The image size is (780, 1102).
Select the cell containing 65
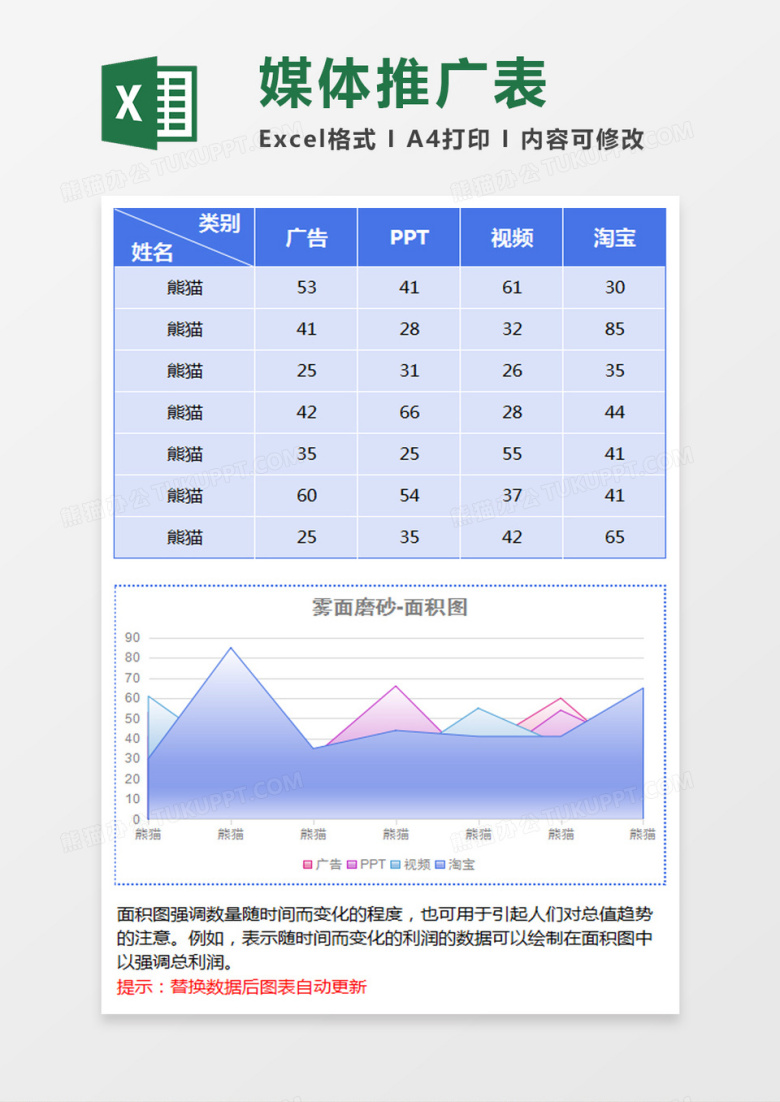pyautogui.click(x=614, y=537)
